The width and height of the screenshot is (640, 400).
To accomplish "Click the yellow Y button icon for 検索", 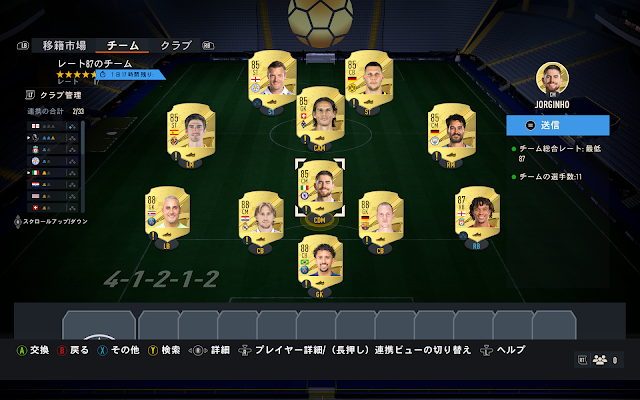I will (x=153, y=351).
